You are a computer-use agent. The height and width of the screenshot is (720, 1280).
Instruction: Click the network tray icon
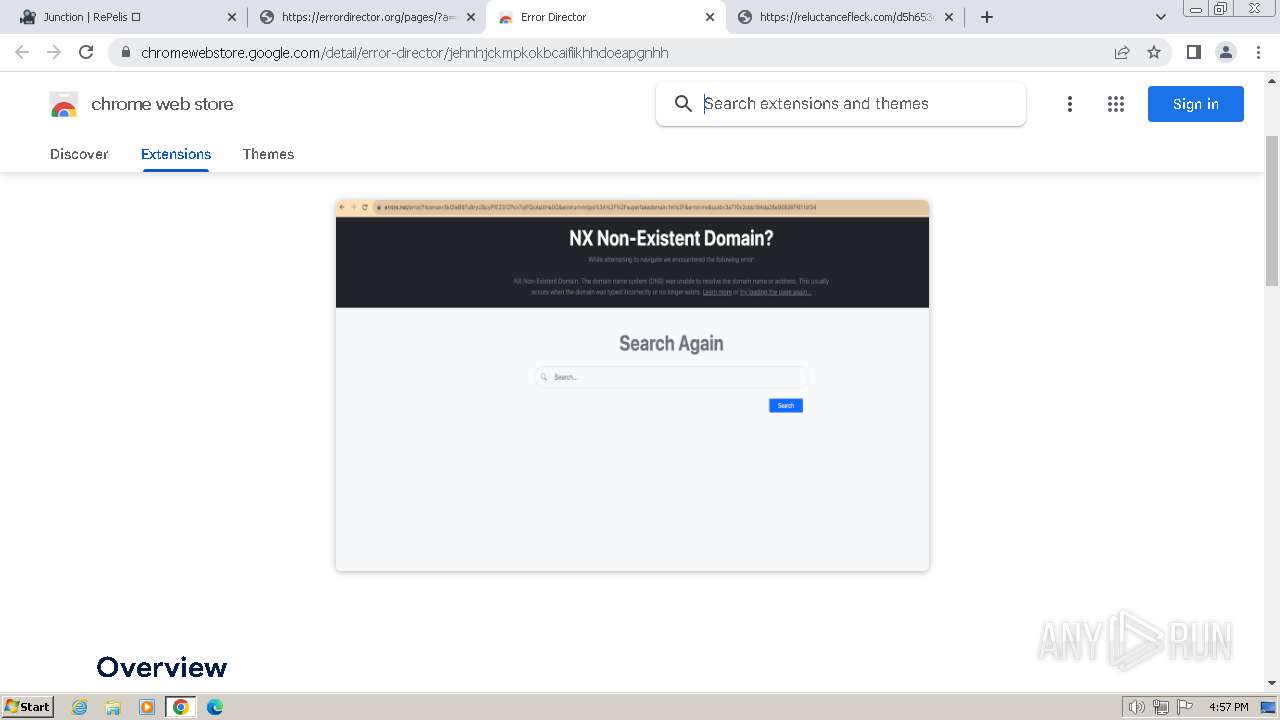1161,707
